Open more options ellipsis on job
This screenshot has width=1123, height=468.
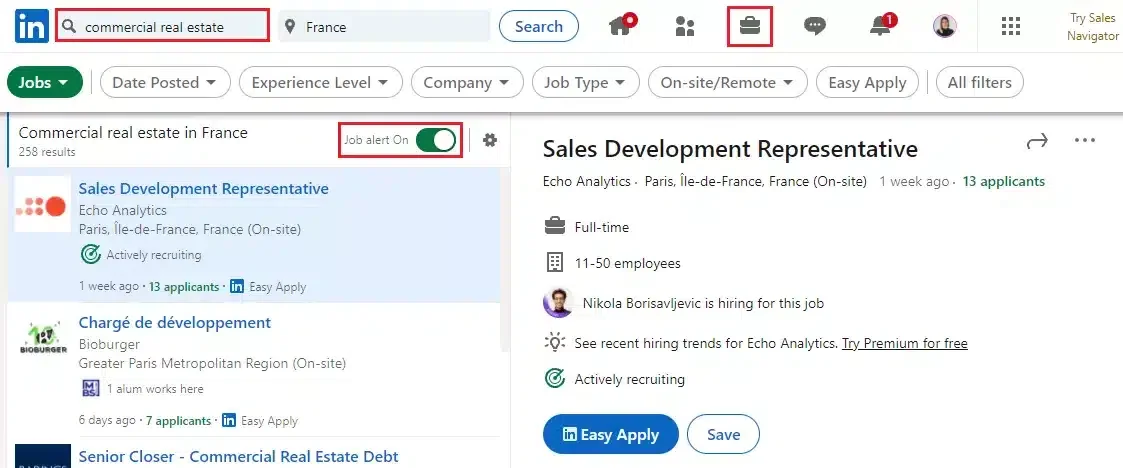pyautogui.click(x=1085, y=140)
